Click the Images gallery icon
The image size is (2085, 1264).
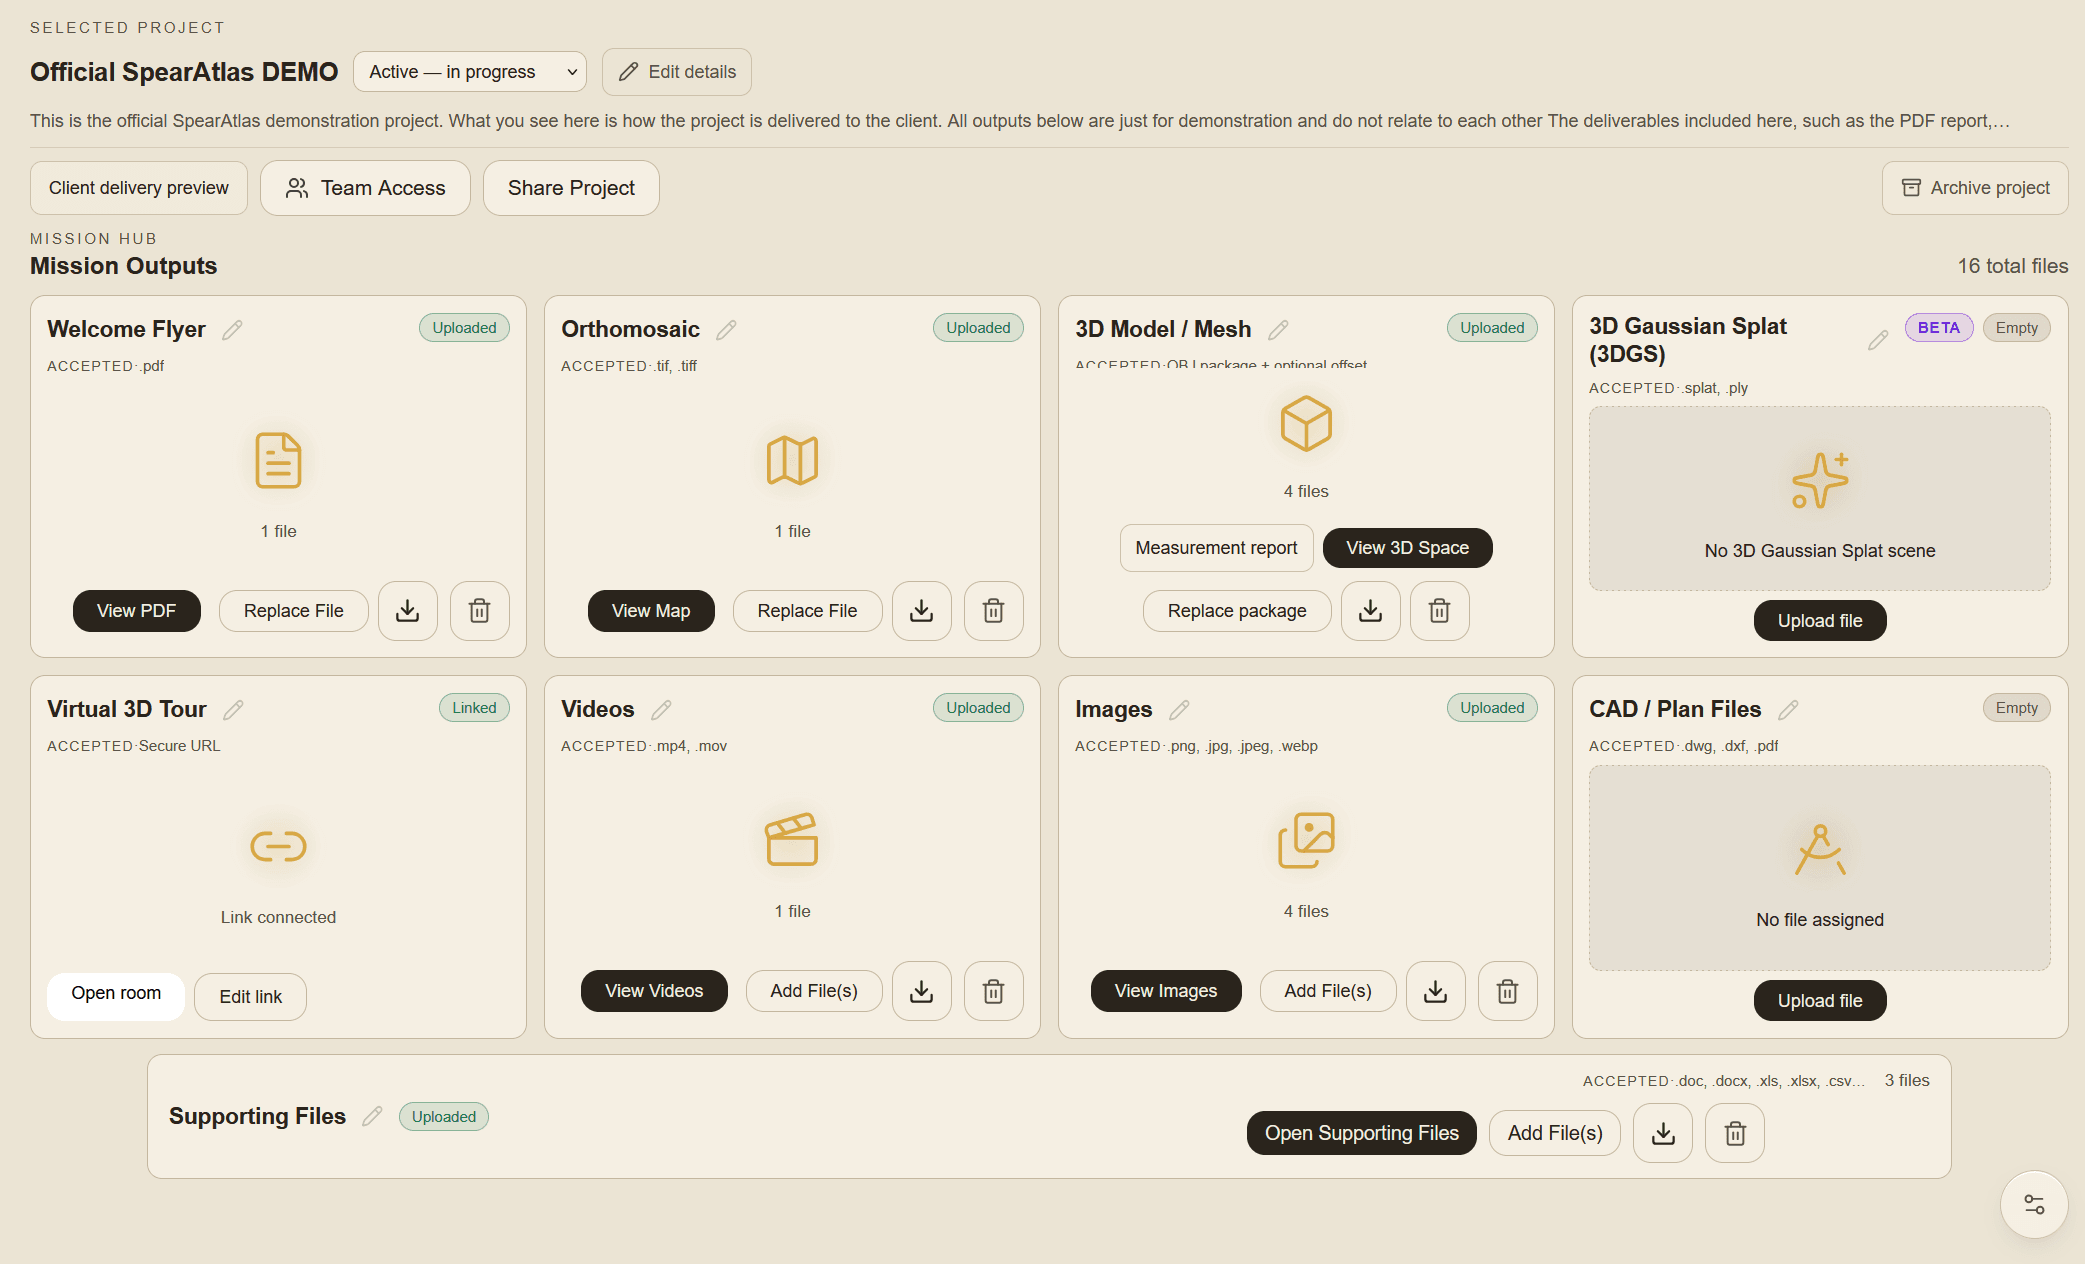pyautogui.click(x=1306, y=840)
